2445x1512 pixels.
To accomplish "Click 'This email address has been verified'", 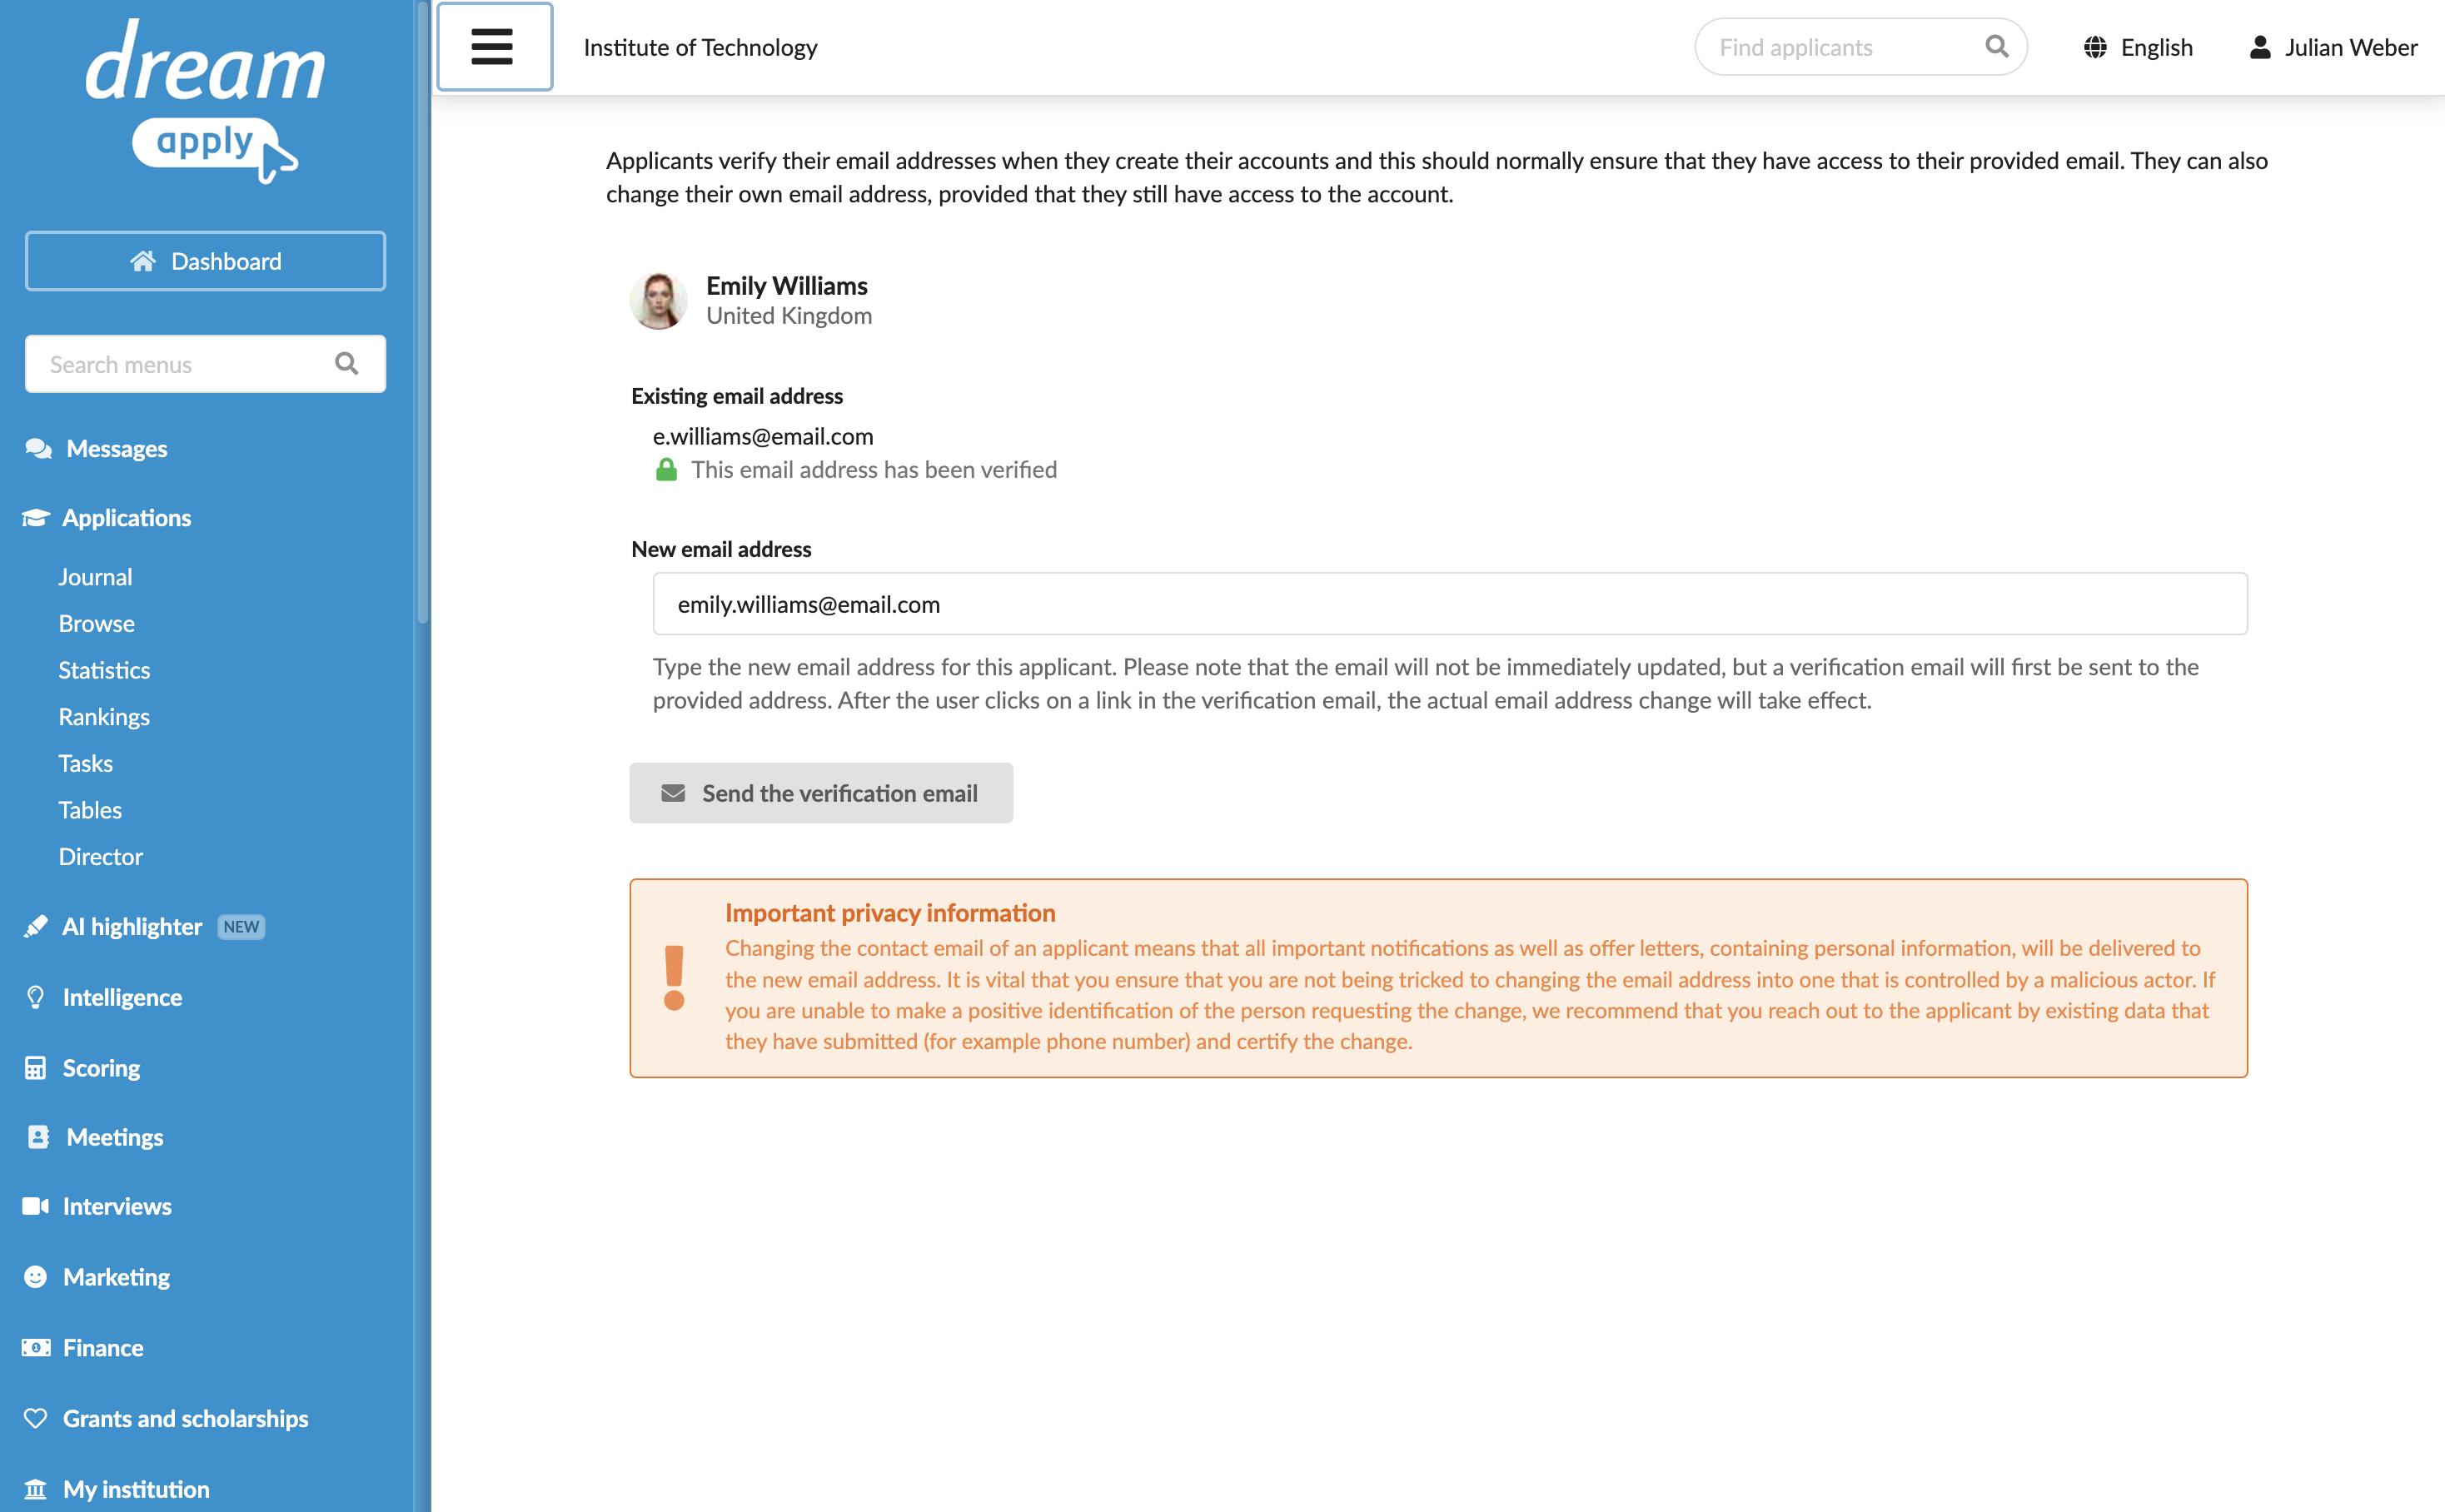I will pyautogui.click(x=874, y=469).
